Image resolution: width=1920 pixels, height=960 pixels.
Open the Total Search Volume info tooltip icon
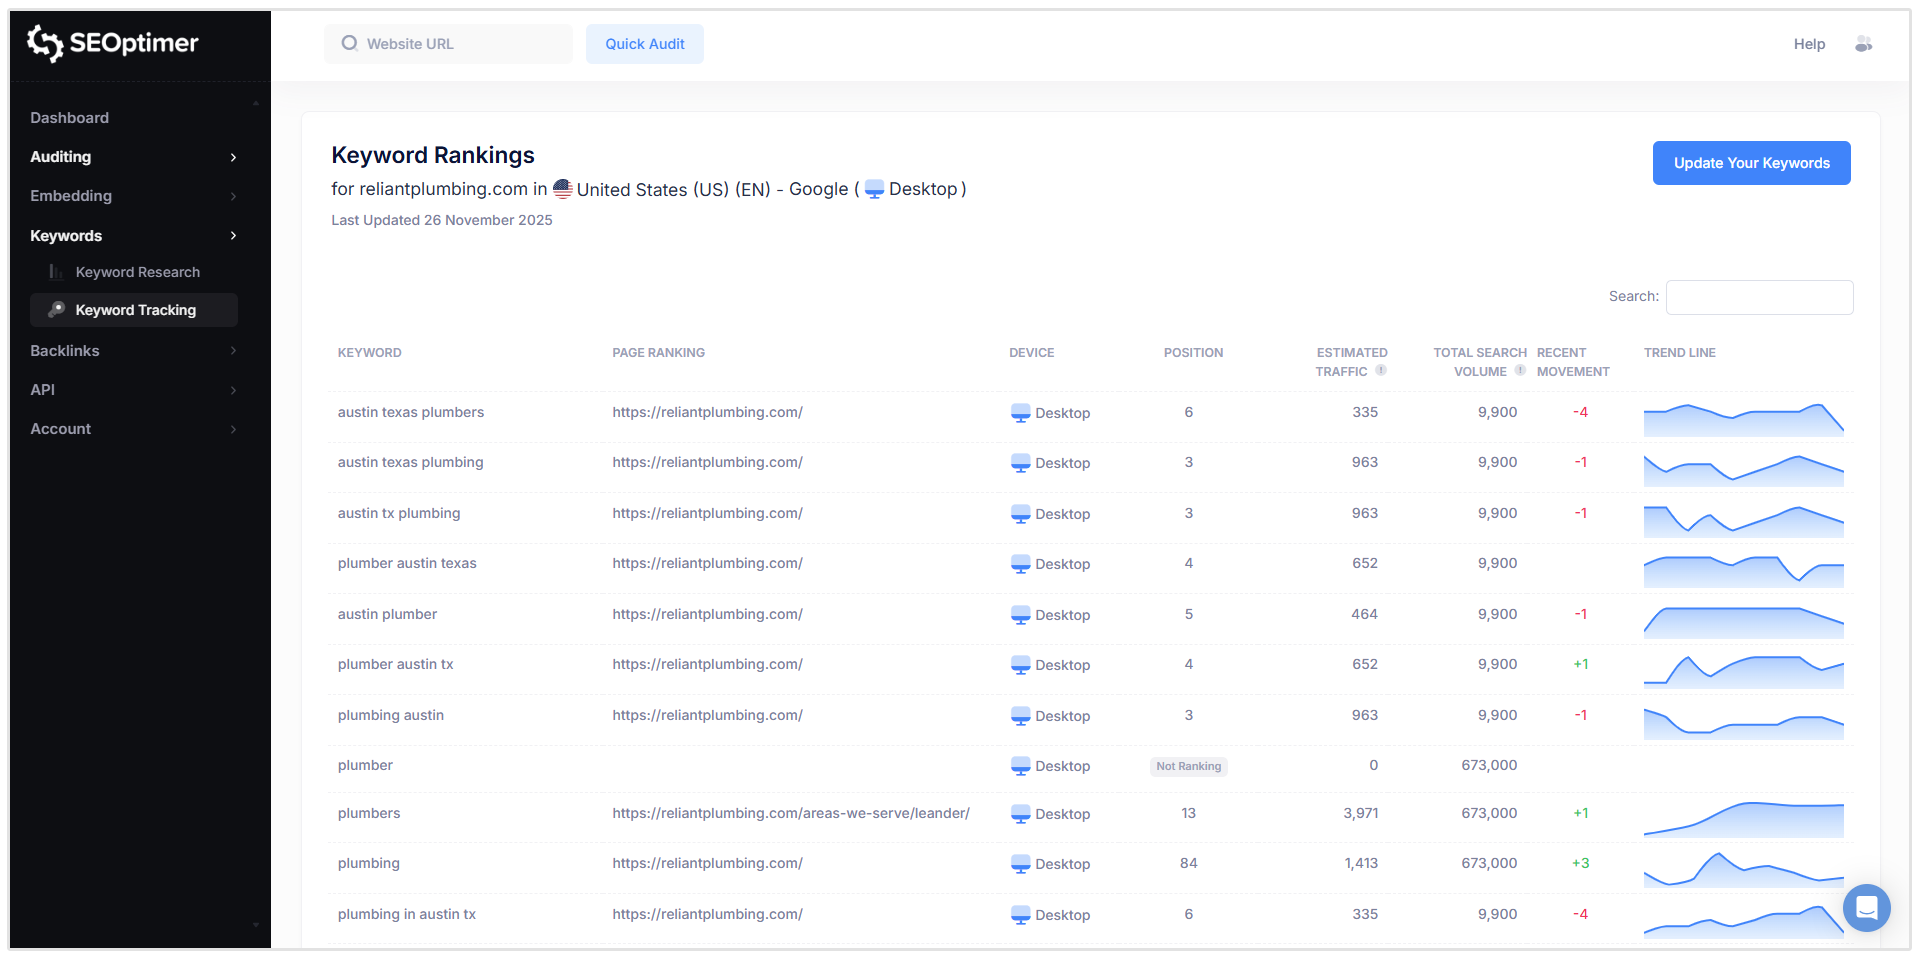1521,370
